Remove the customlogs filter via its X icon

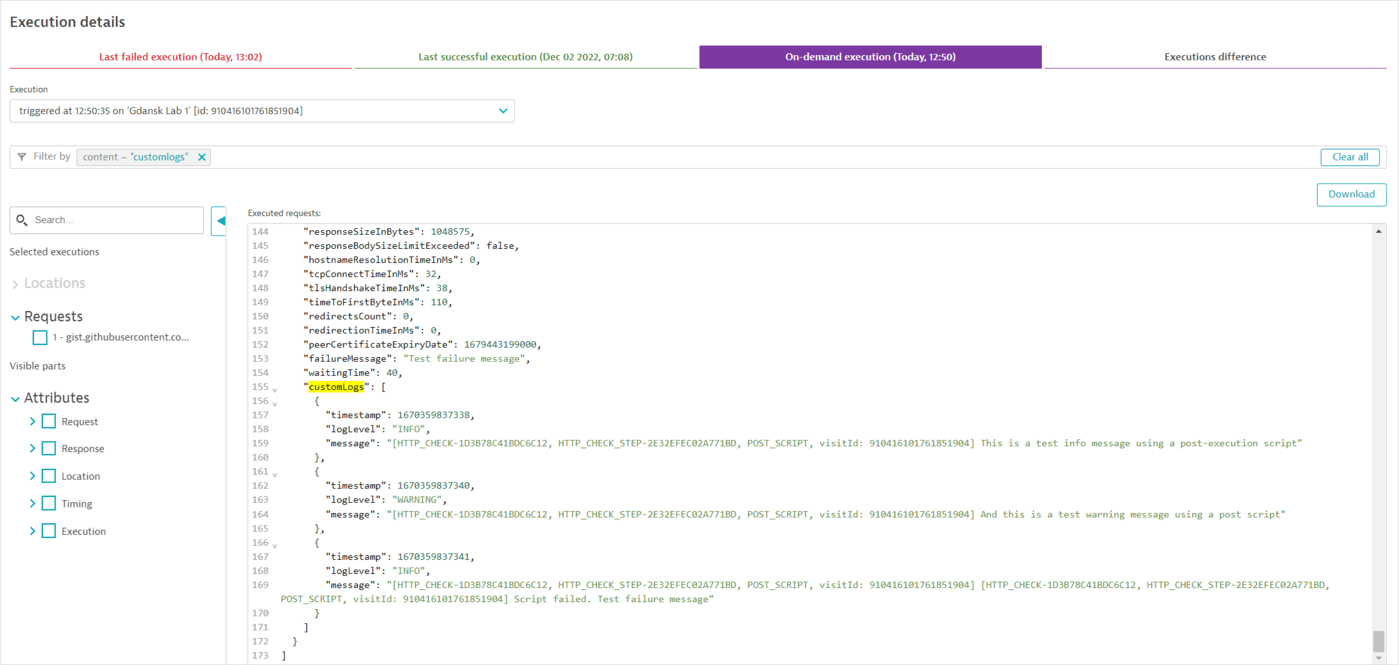click(x=202, y=156)
